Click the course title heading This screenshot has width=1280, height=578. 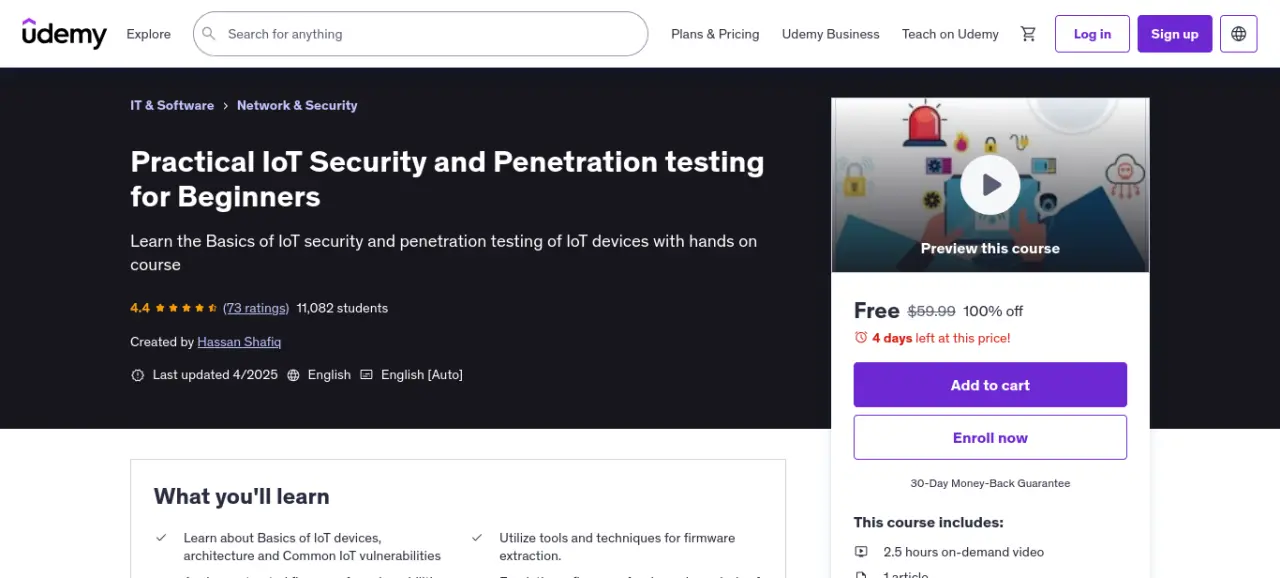[x=447, y=179]
